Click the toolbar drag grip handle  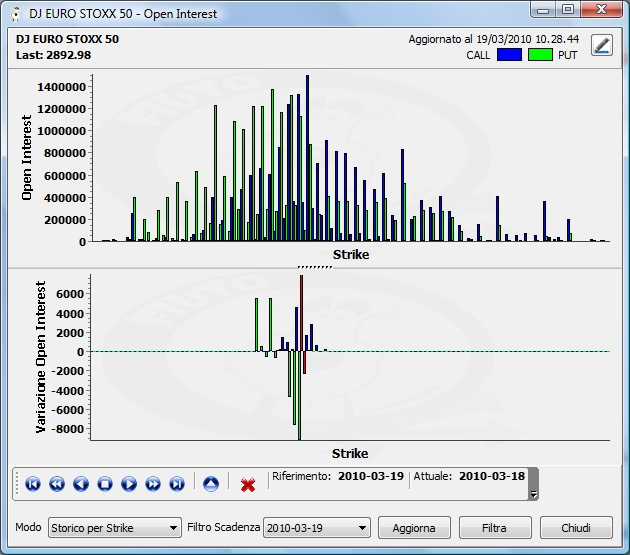click(17, 484)
